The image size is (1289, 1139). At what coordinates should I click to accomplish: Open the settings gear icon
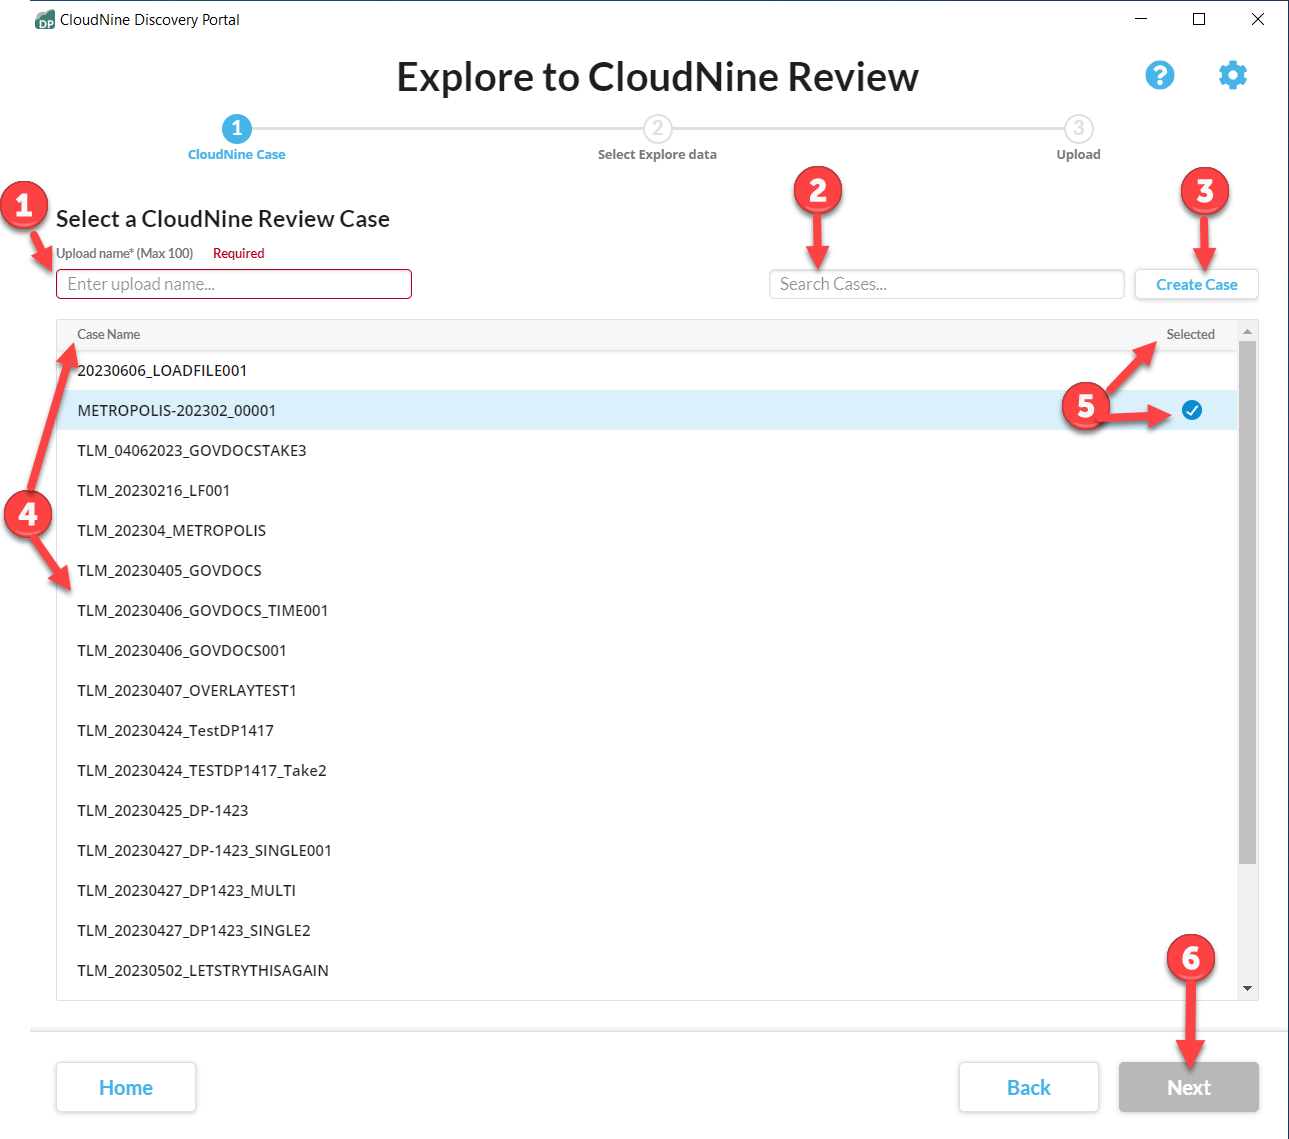pyautogui.click(x=1233, y=75)
